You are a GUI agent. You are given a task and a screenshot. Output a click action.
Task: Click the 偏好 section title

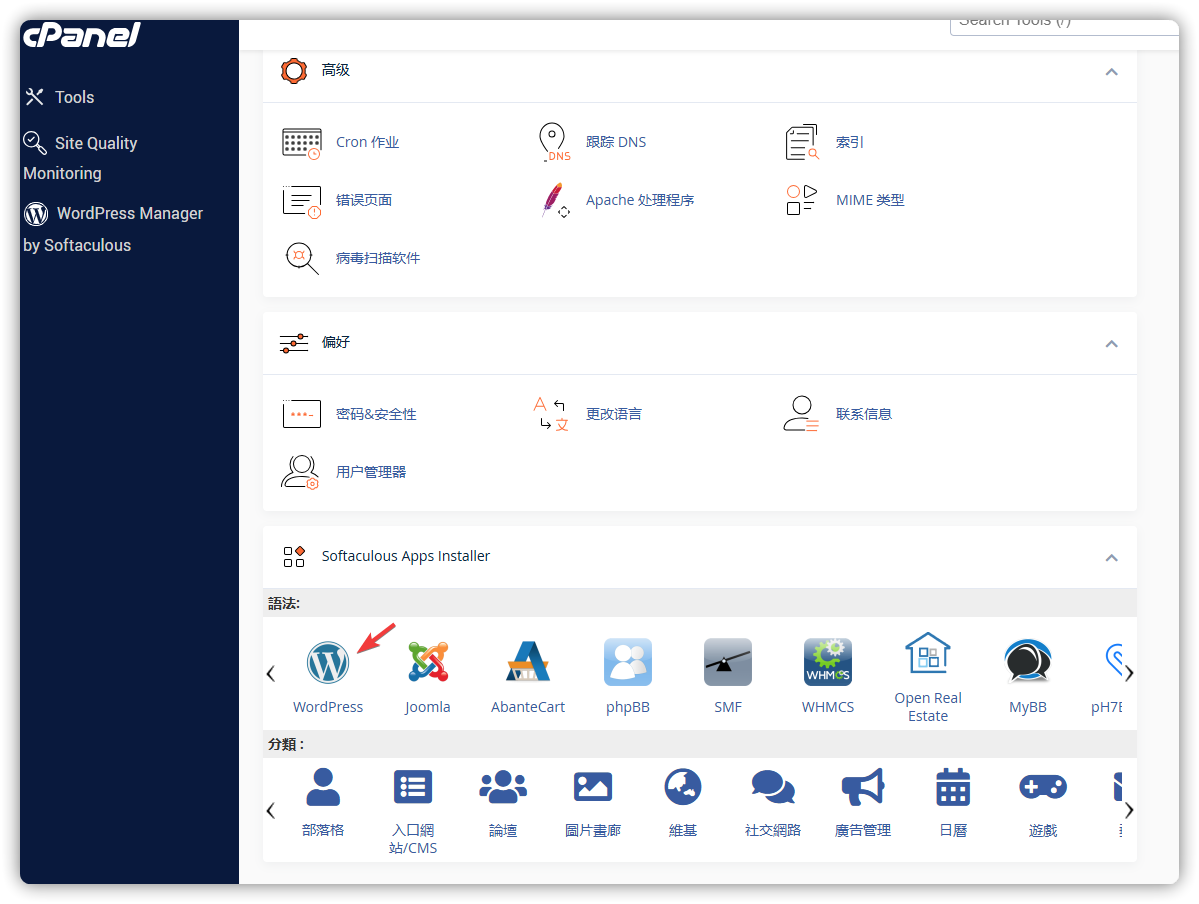[335, 342]
